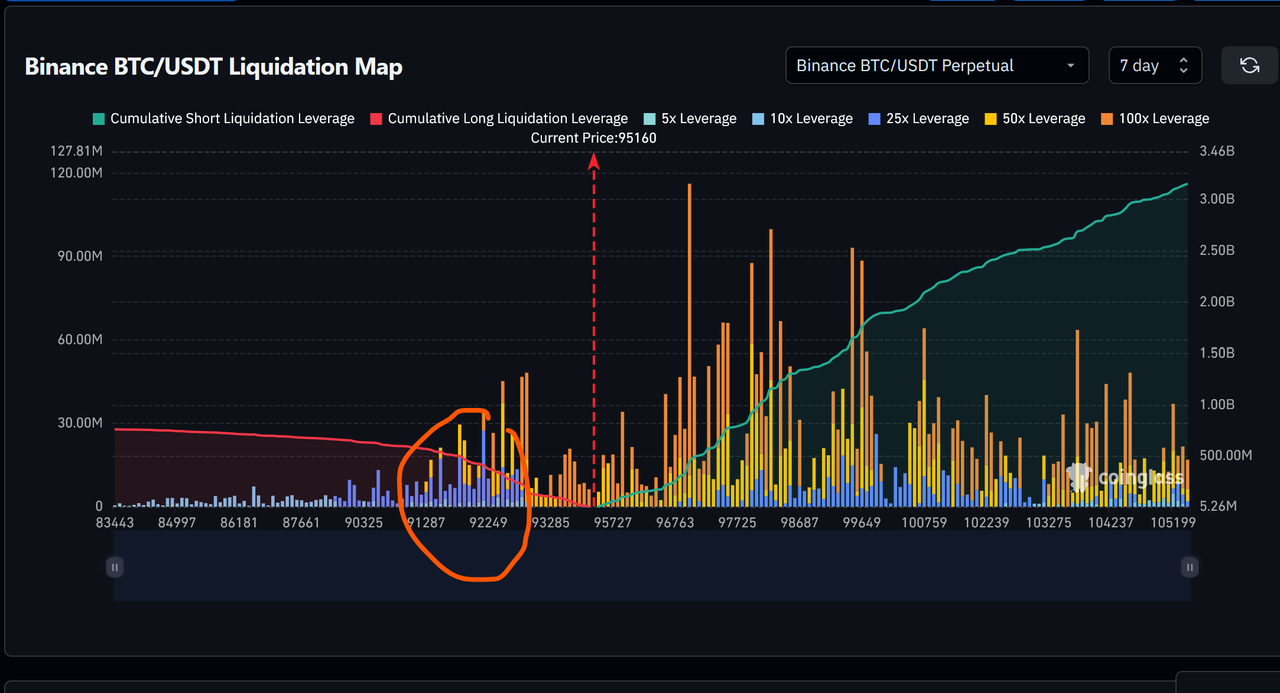The image size is (1280, 693).
Task: Toggle the 100x Leverage legend item
Action: 1154,118
